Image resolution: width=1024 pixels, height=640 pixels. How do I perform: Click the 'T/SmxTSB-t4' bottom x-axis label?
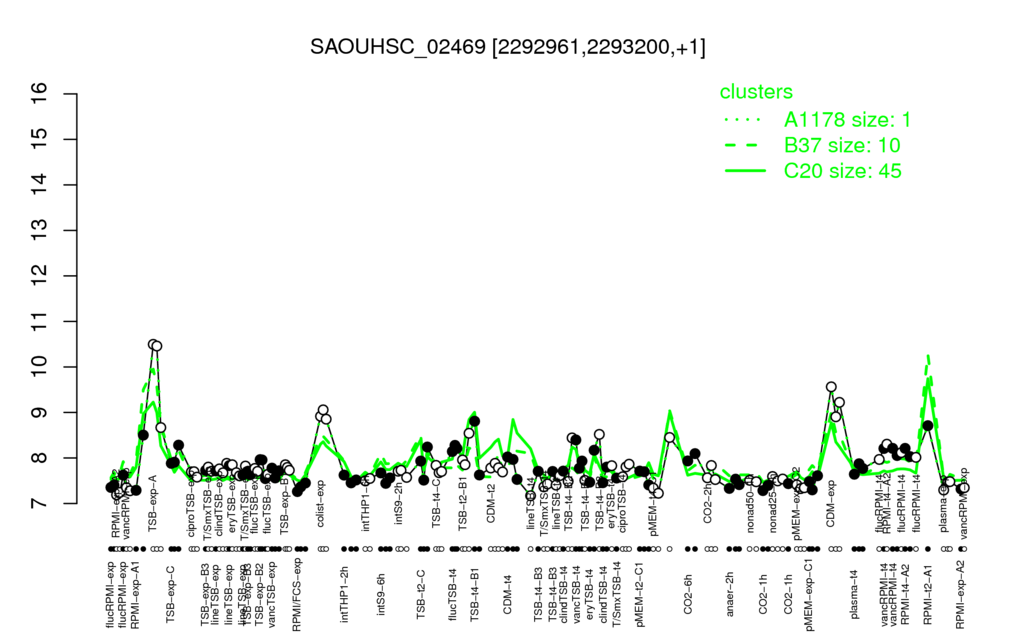point(616,594)
